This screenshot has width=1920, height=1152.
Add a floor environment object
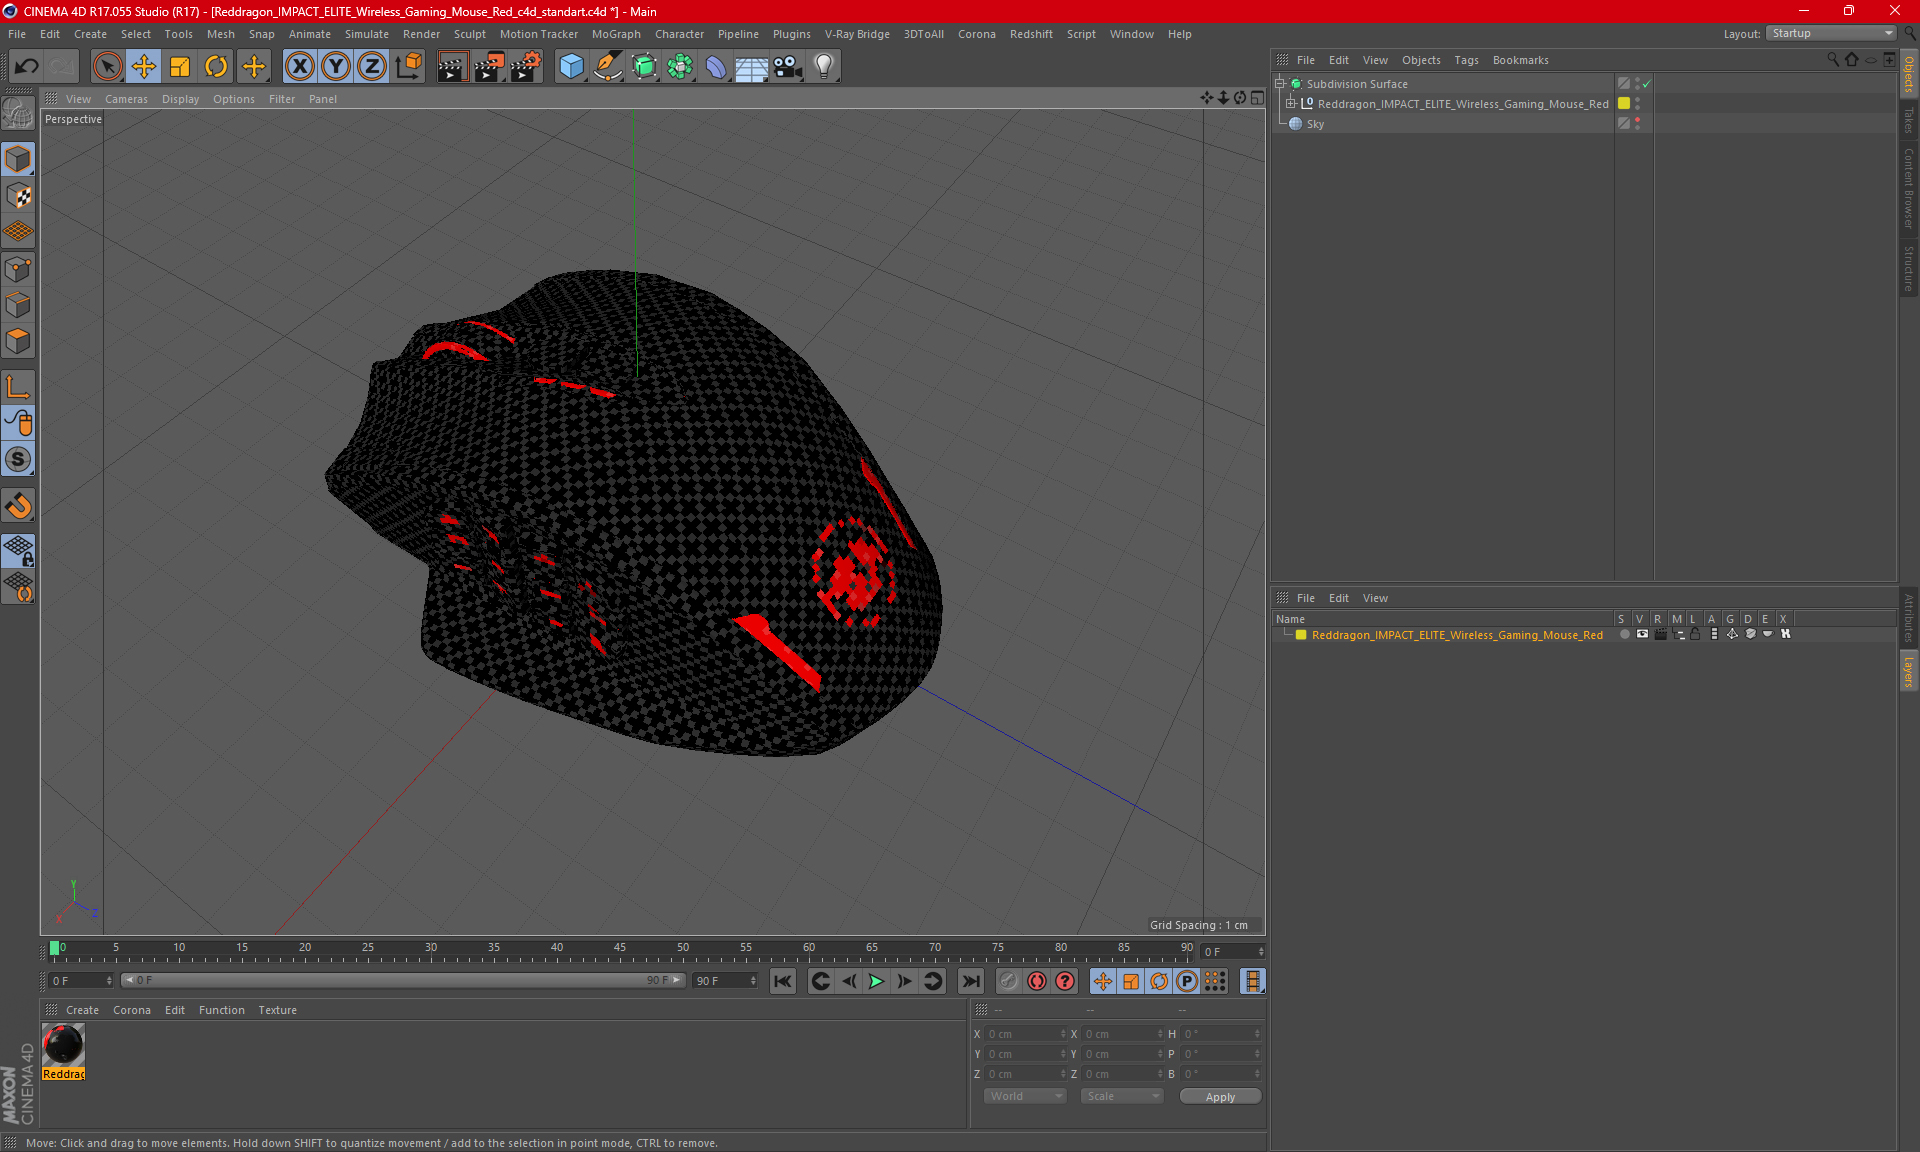(x=751, y=66)
